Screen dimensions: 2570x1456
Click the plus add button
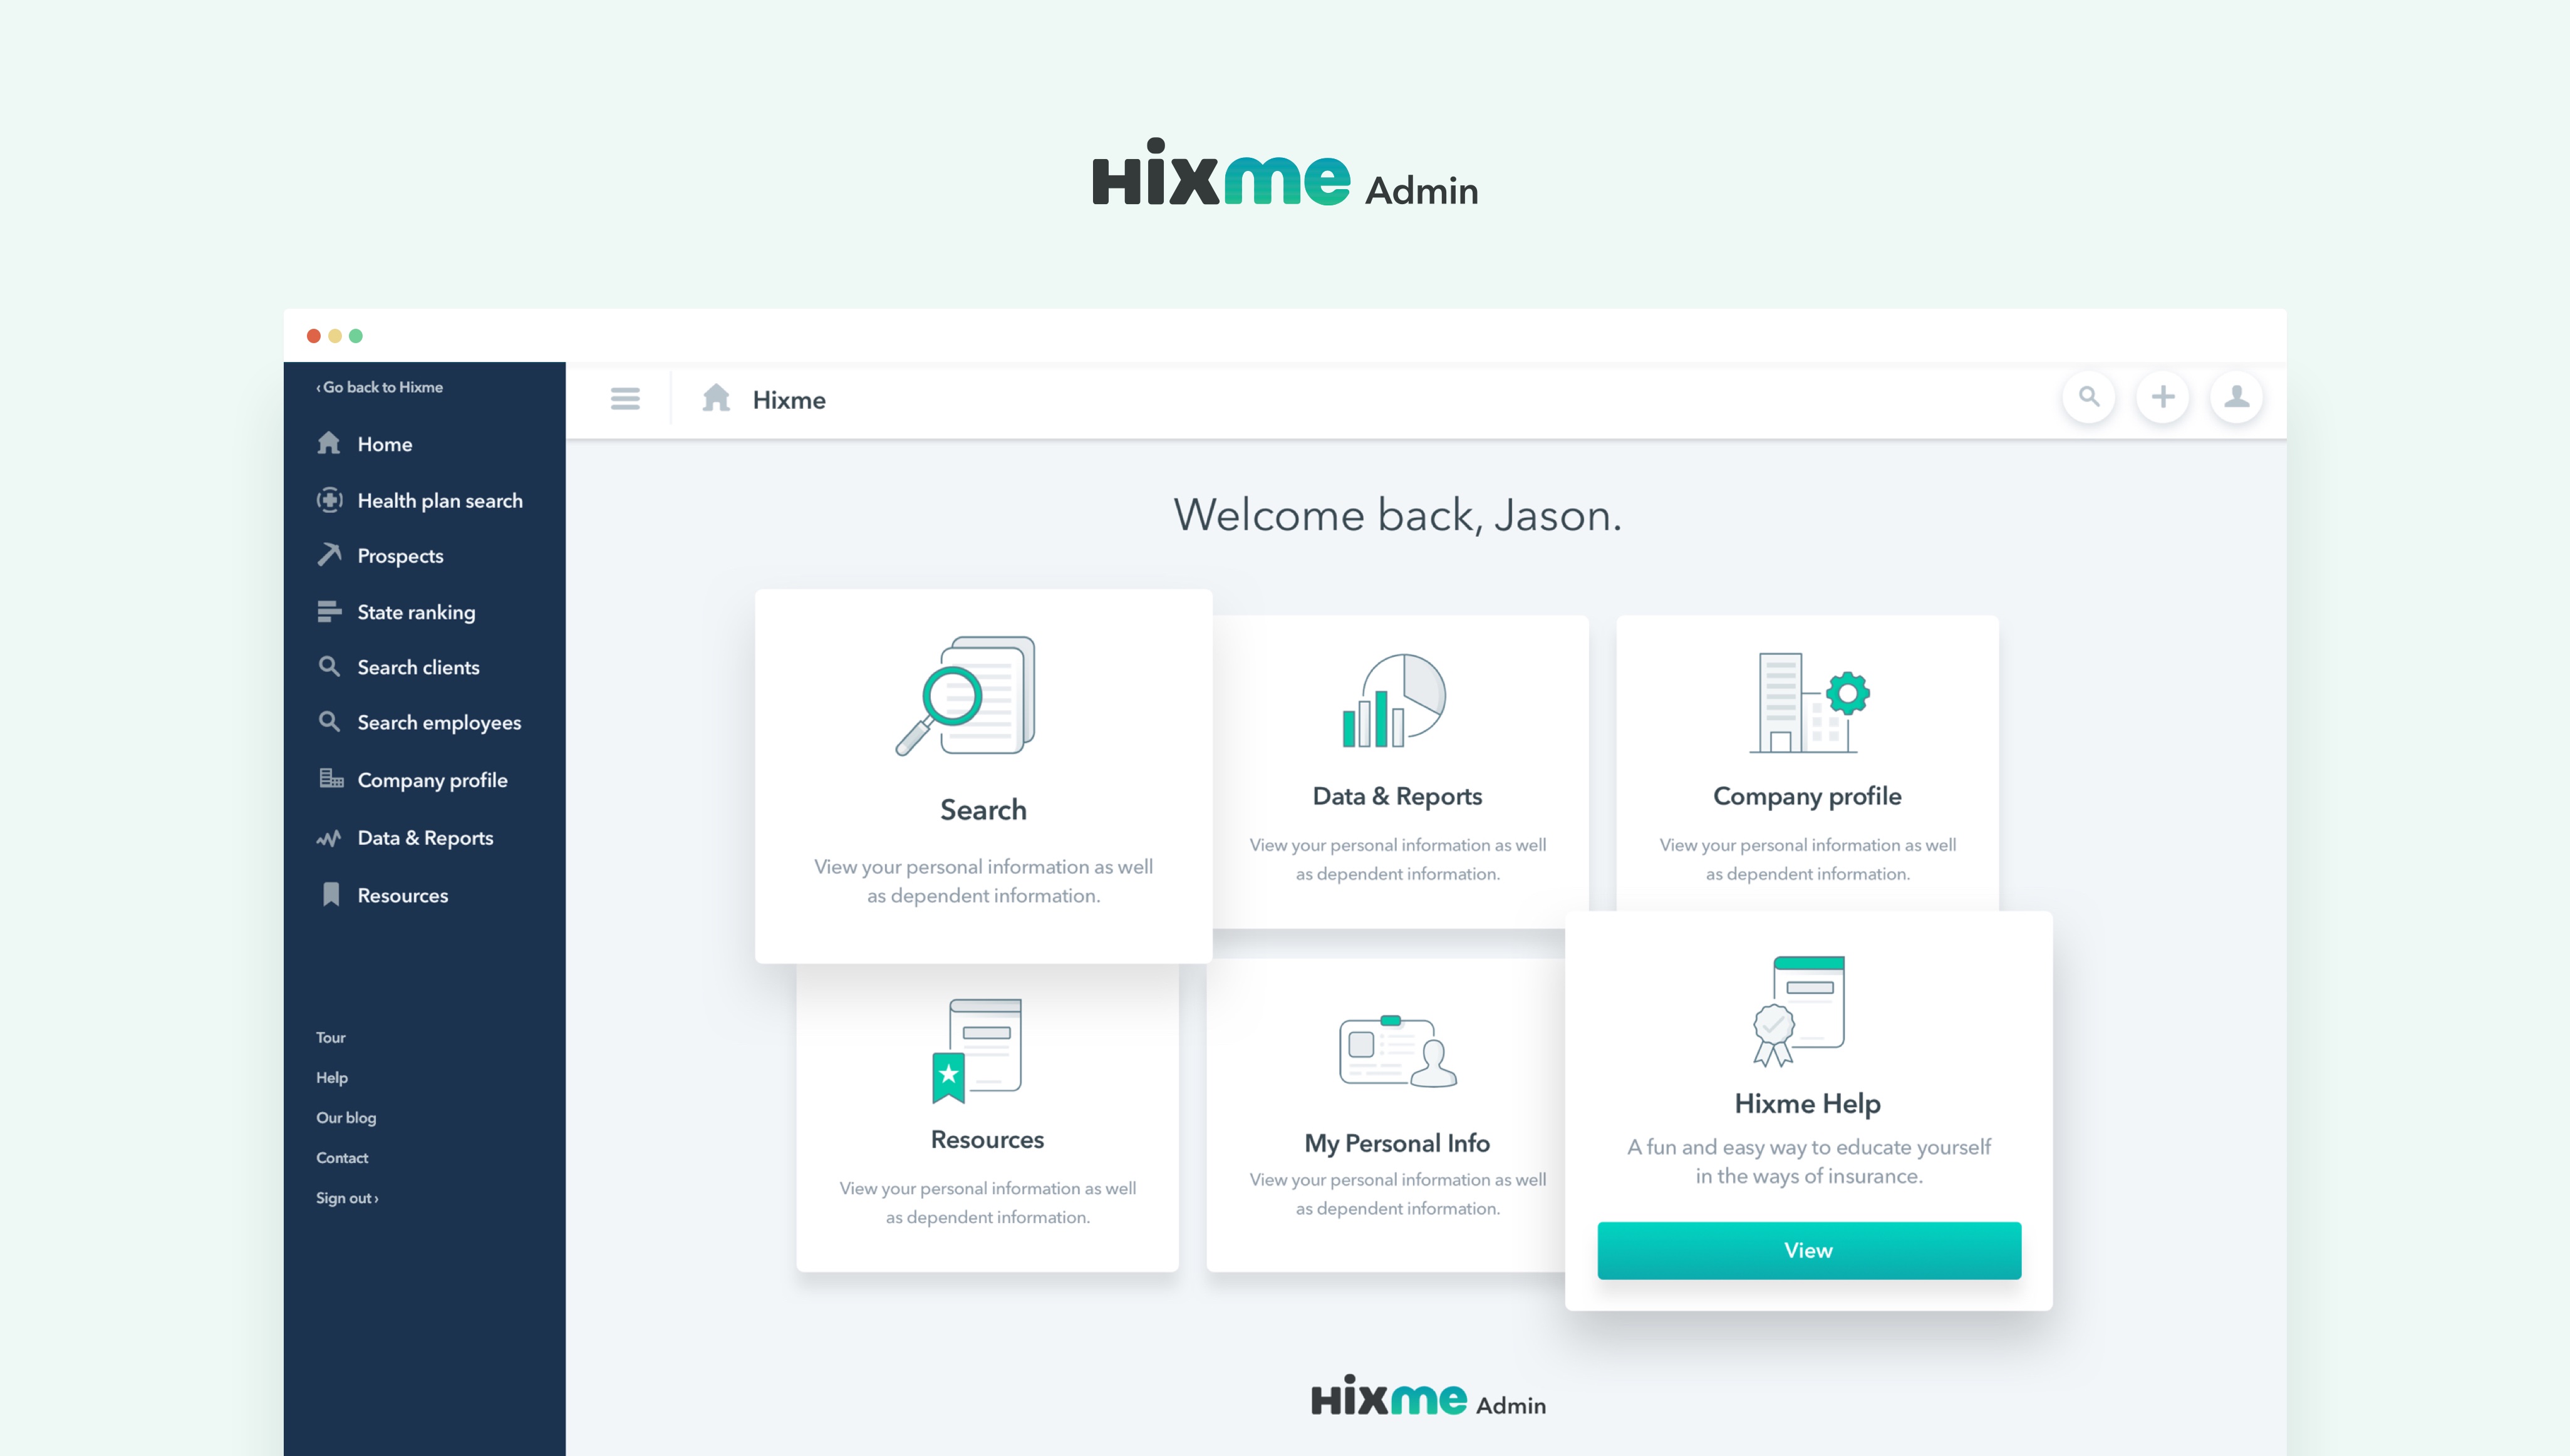tap(2162, 397)
